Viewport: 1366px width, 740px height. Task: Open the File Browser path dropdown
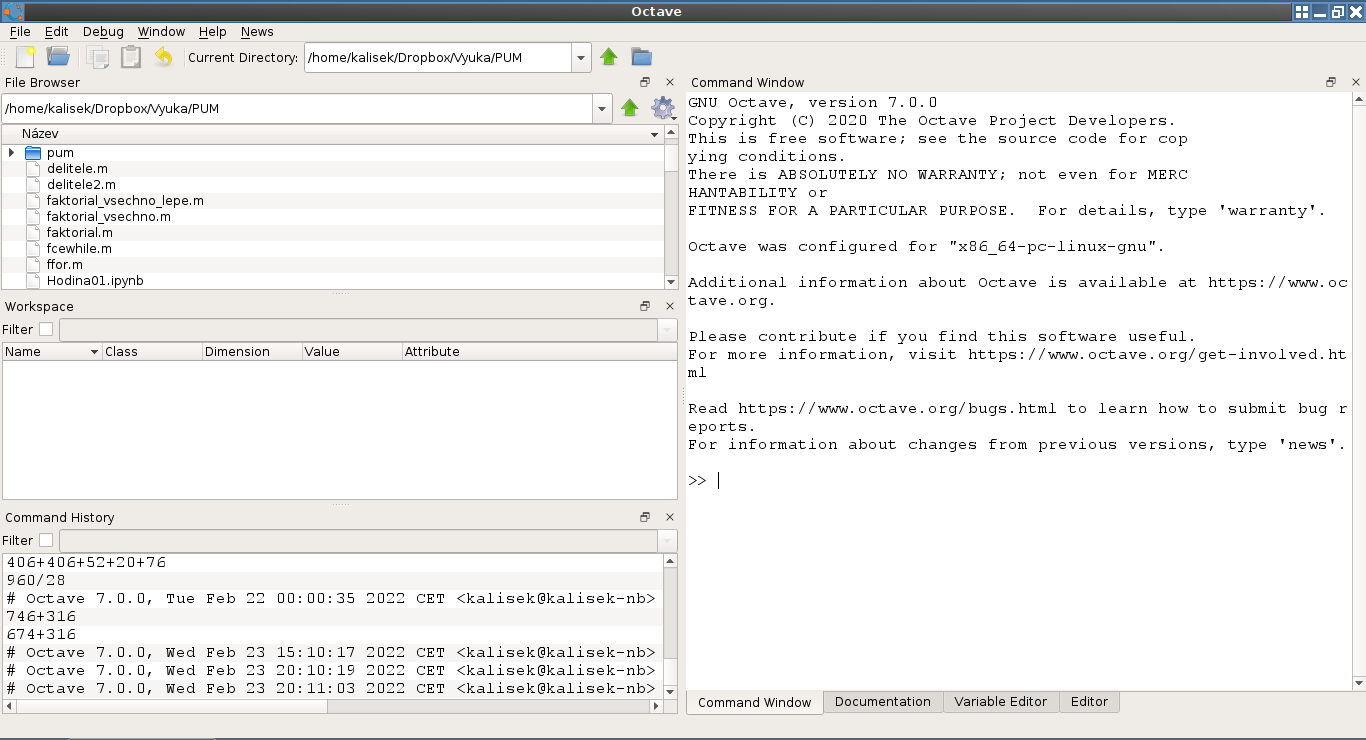601,108
